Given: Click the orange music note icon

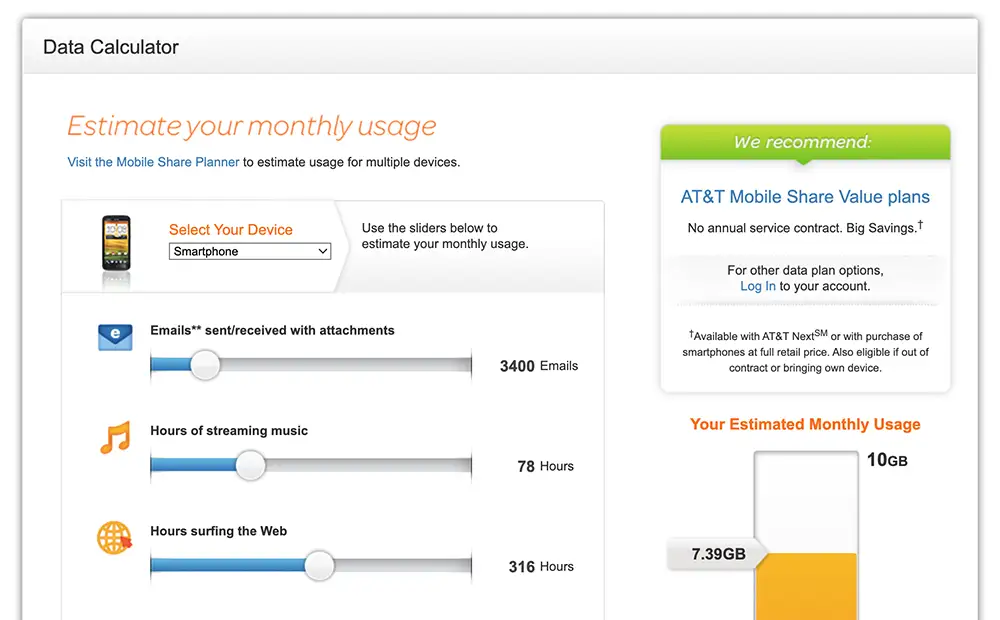Looking at the screenshot, I should pos(115,437).
